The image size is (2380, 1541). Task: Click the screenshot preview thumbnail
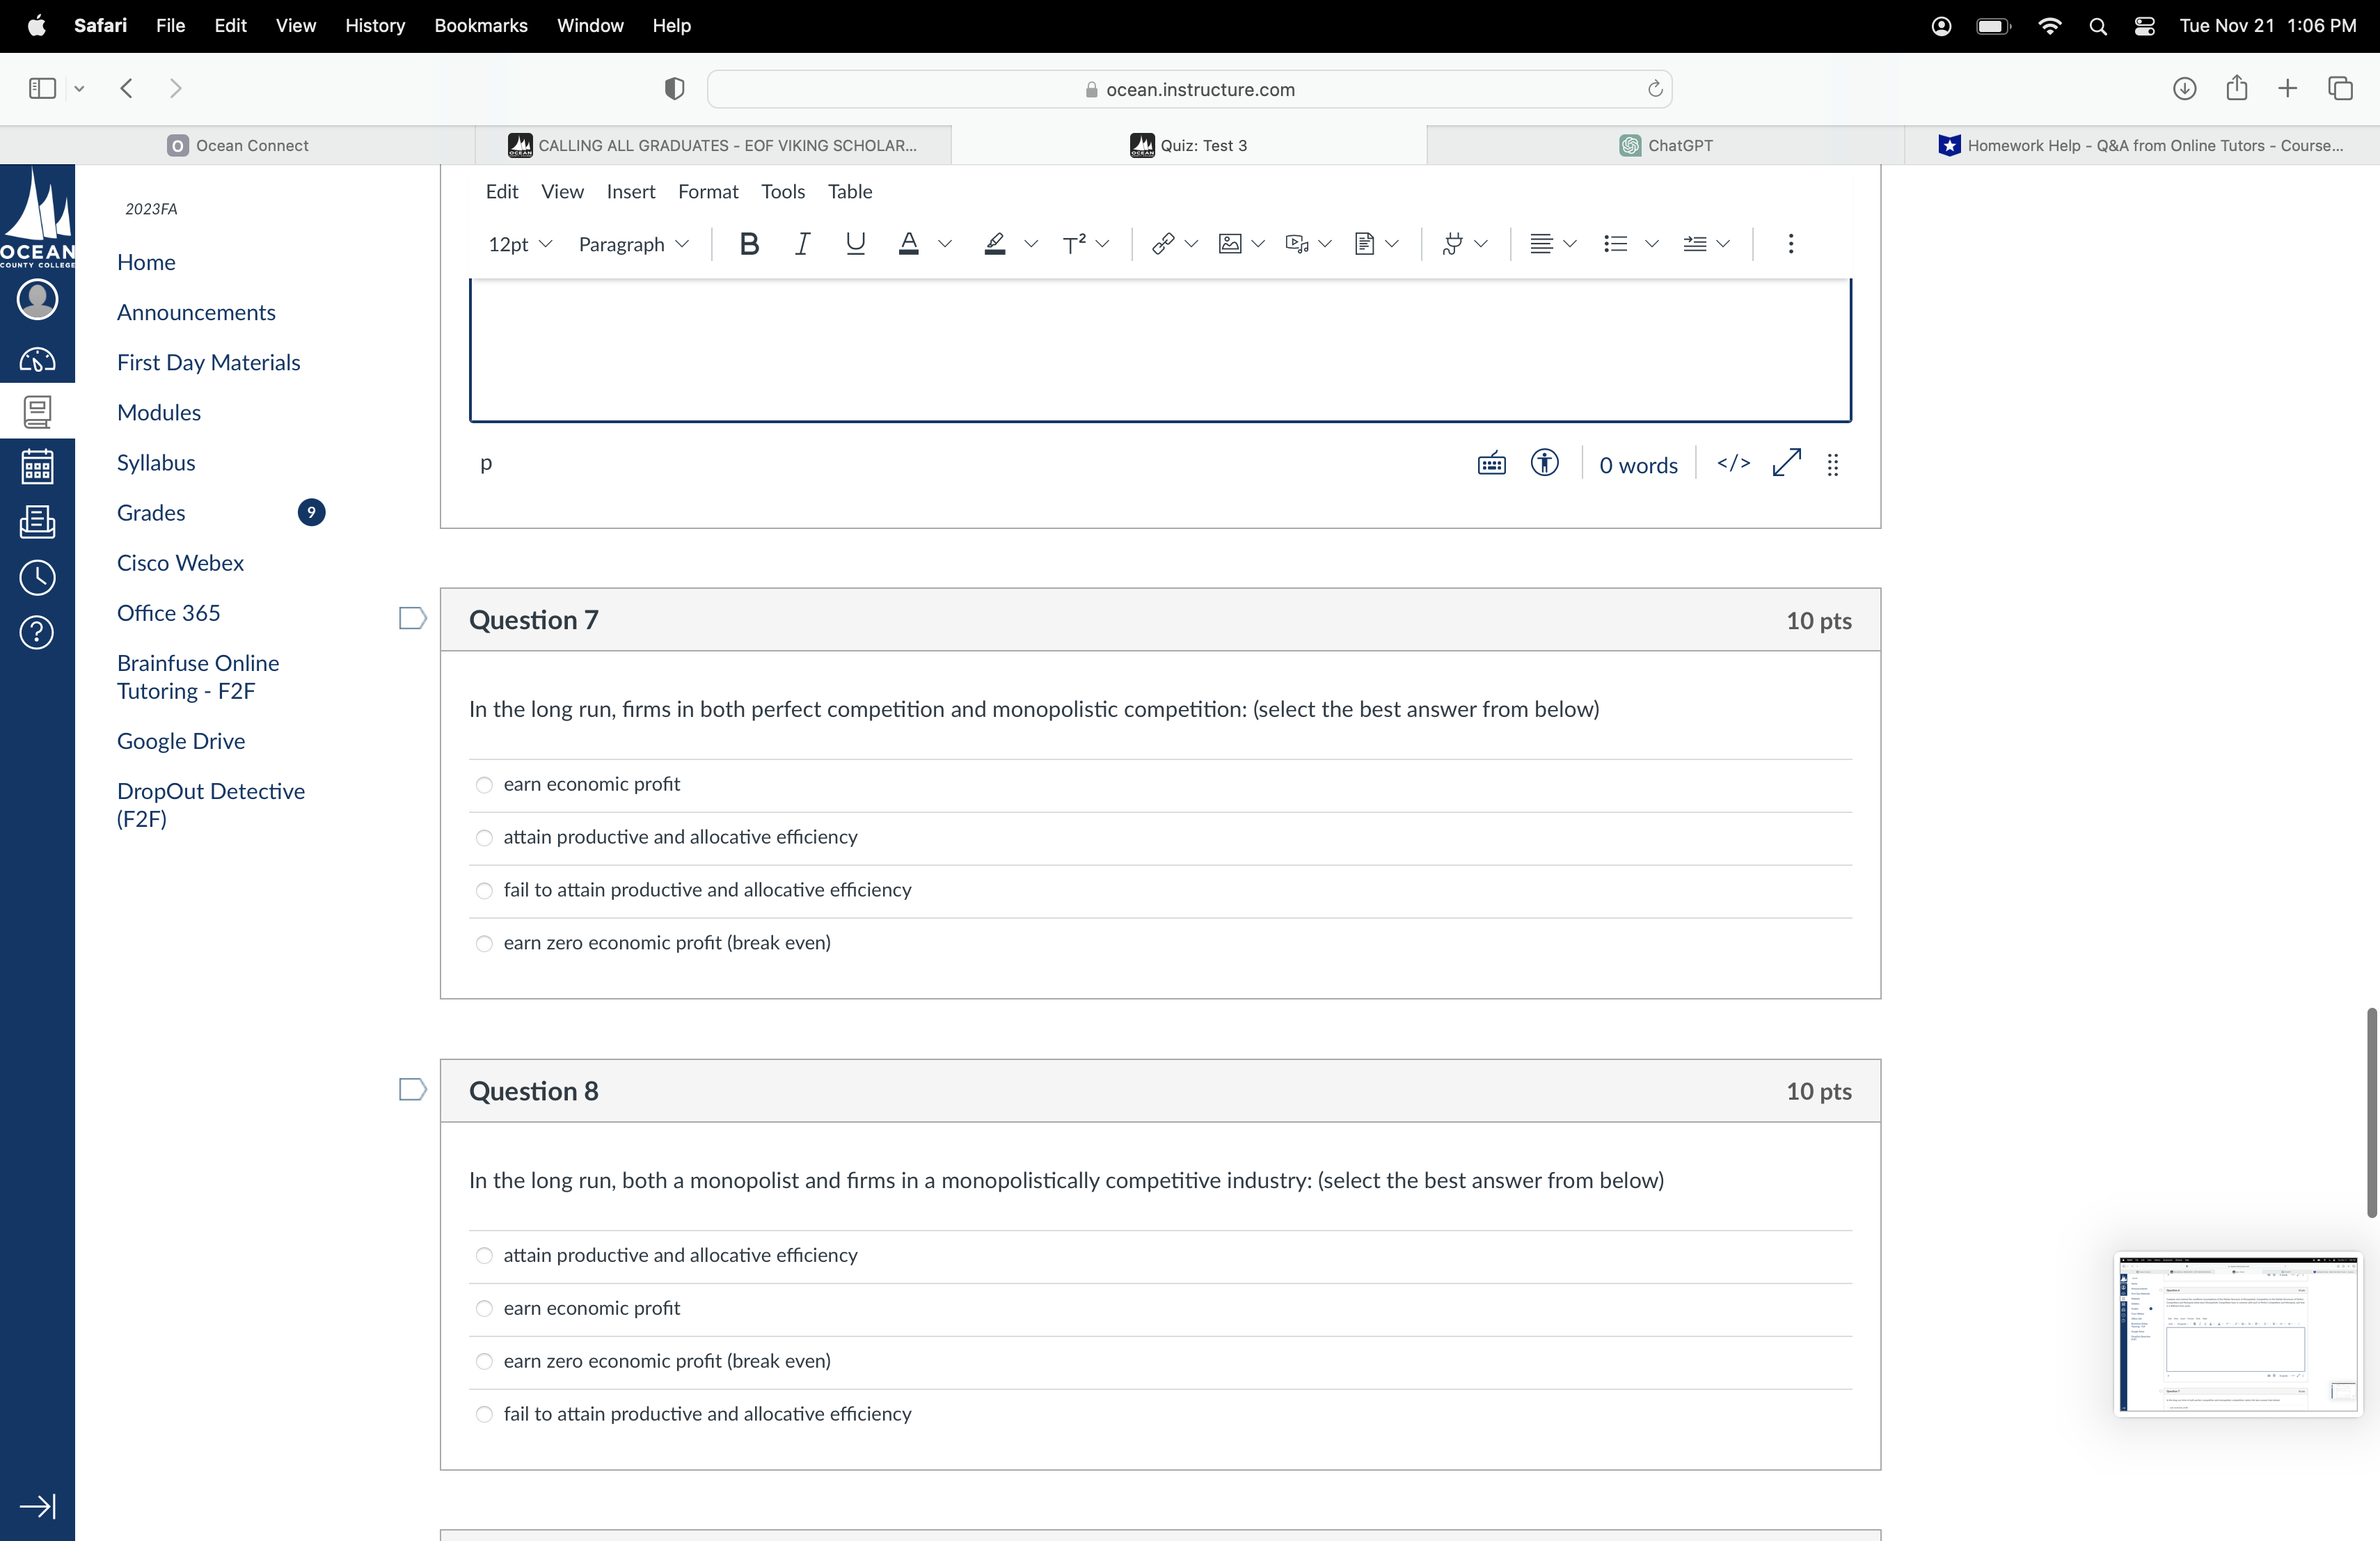coord(2237,1334)
